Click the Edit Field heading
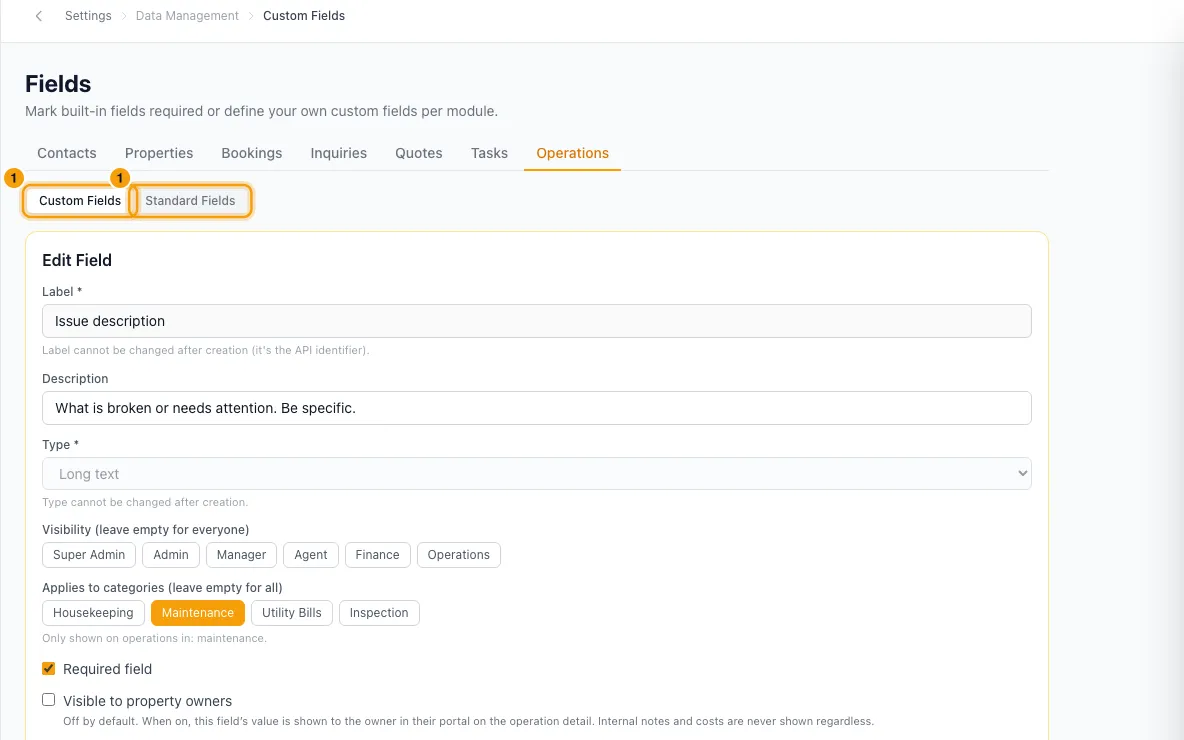This screenshot has width=1184, height=740. pyautogui.click(x=77, y=261)
